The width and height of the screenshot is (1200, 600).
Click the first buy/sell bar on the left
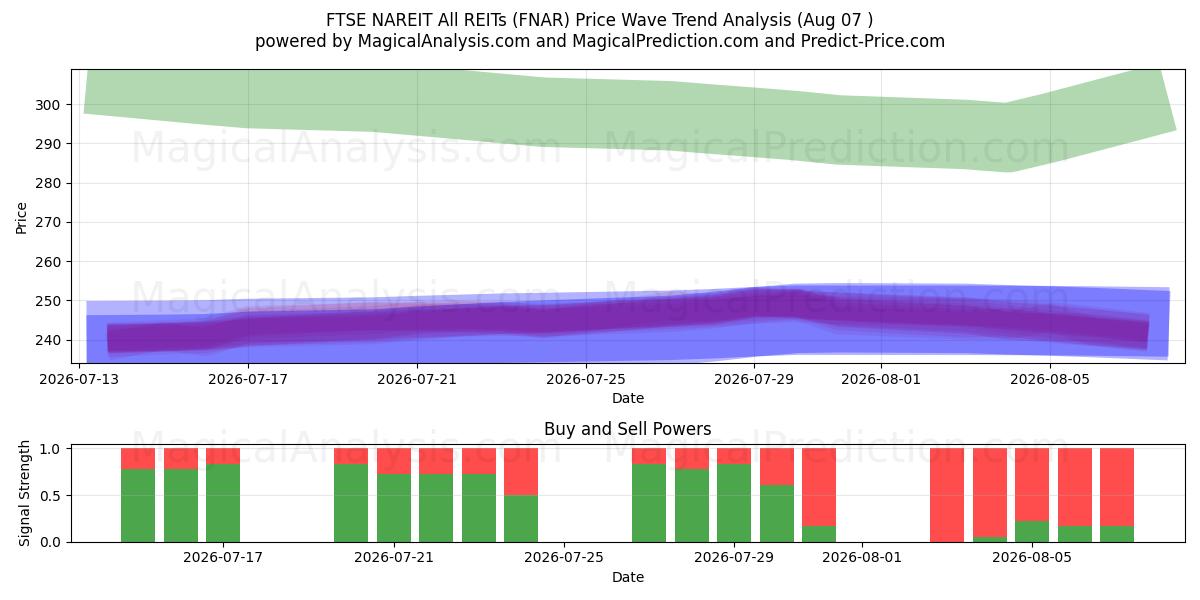[x=138, y=495]
